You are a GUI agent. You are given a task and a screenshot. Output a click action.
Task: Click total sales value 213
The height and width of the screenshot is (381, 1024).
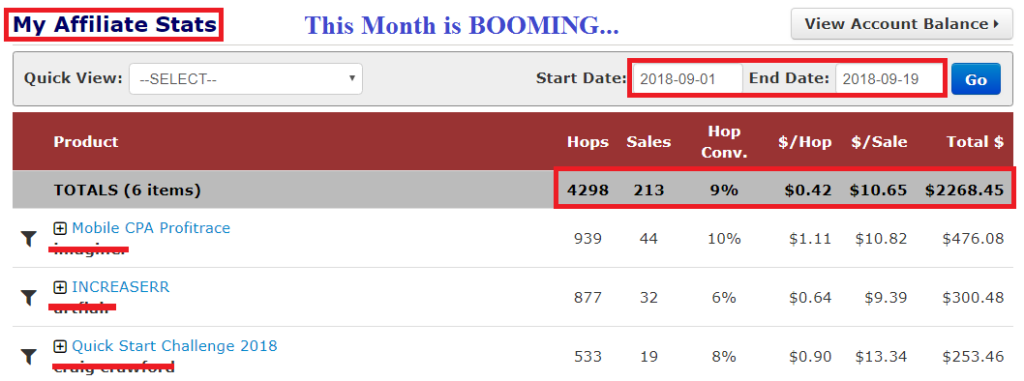click(648, 190)
